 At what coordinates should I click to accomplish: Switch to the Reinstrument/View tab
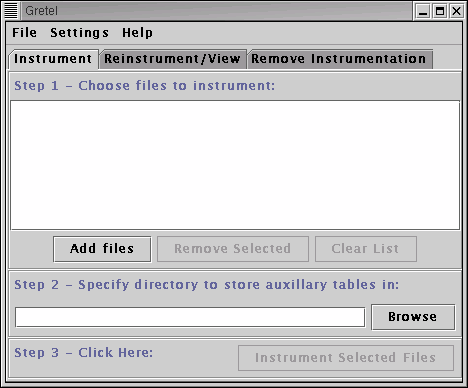coord(172,59)
